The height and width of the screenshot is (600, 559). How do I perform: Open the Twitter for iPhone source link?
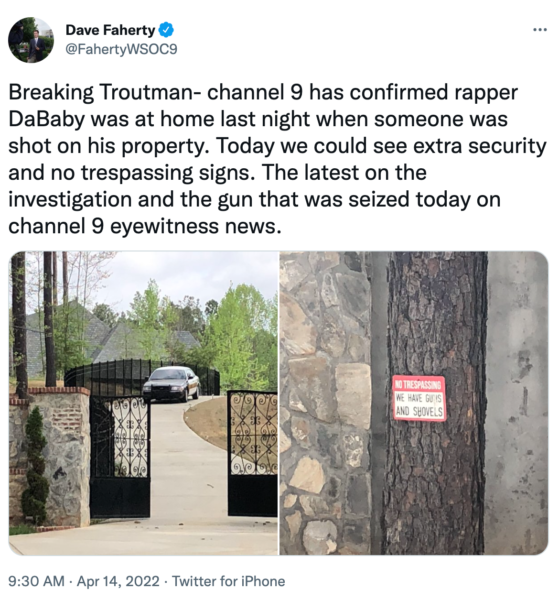pos(228,581)
